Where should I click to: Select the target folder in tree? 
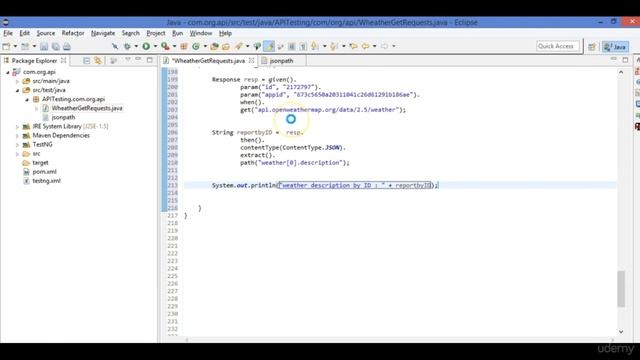(x=40, y=163)
